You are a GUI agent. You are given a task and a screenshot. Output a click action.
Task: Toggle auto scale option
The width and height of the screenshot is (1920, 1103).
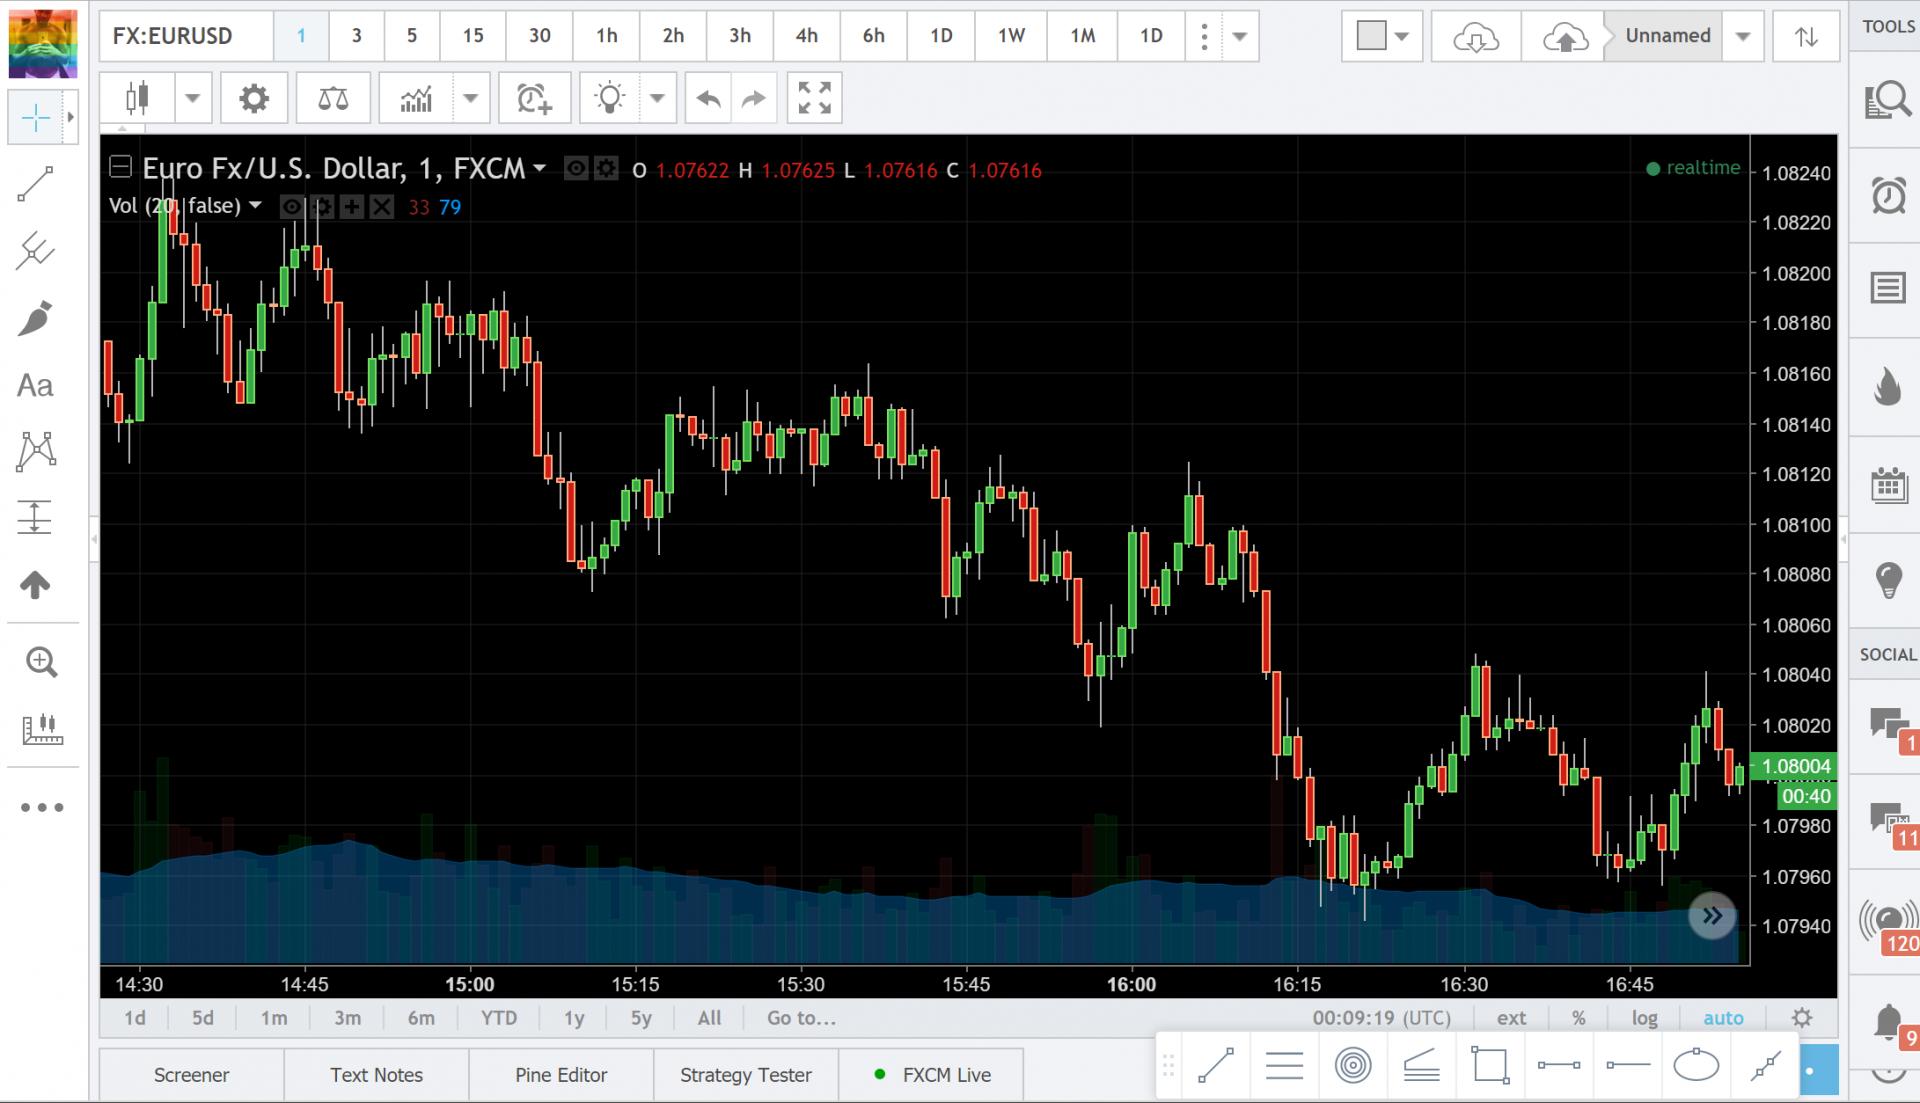pos(1723,1018)
